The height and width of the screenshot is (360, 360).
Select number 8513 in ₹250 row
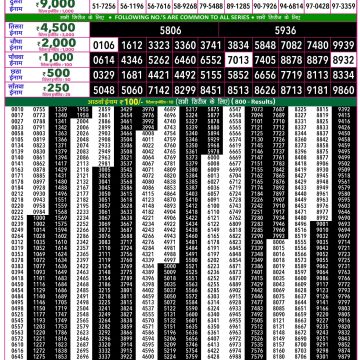(238, 90)
